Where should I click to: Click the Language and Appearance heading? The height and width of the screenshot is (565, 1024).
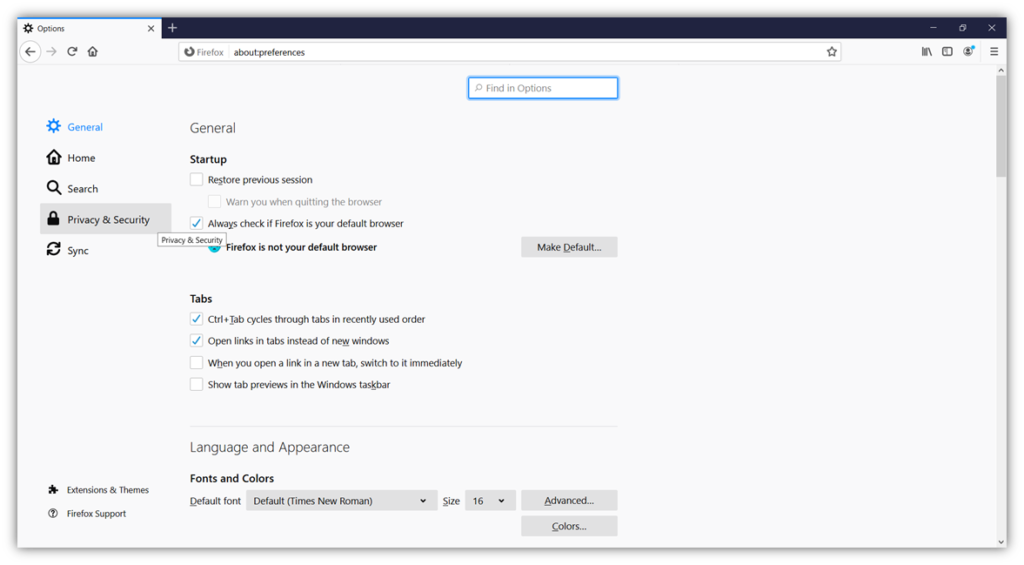tap(270, 447)
